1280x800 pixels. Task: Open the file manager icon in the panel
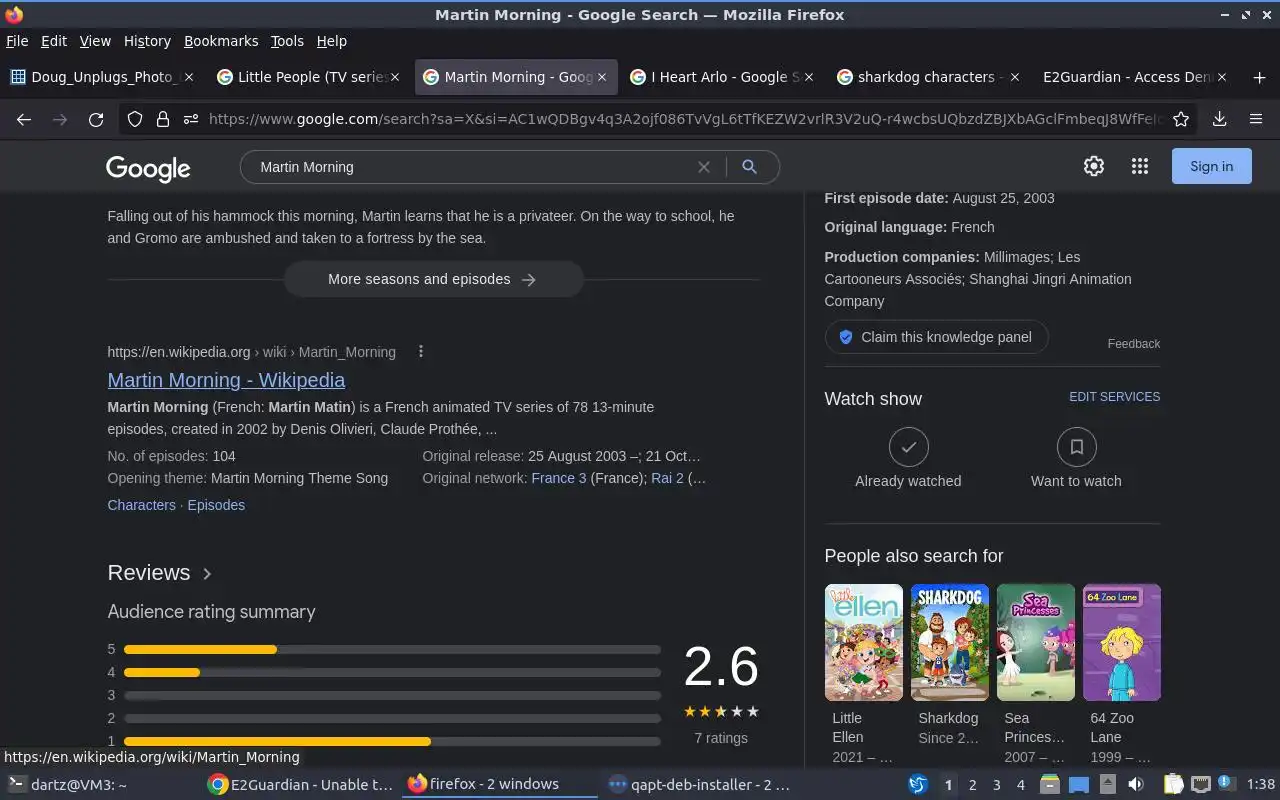point(1050,785)
